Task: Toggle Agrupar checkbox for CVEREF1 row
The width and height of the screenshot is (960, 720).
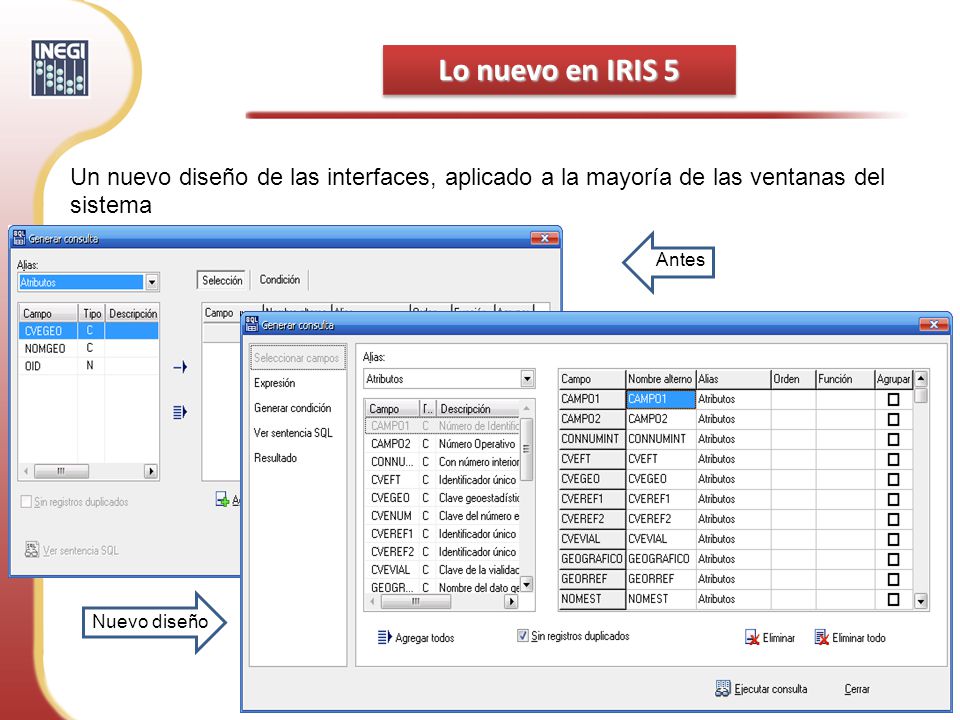Action: 893,500
